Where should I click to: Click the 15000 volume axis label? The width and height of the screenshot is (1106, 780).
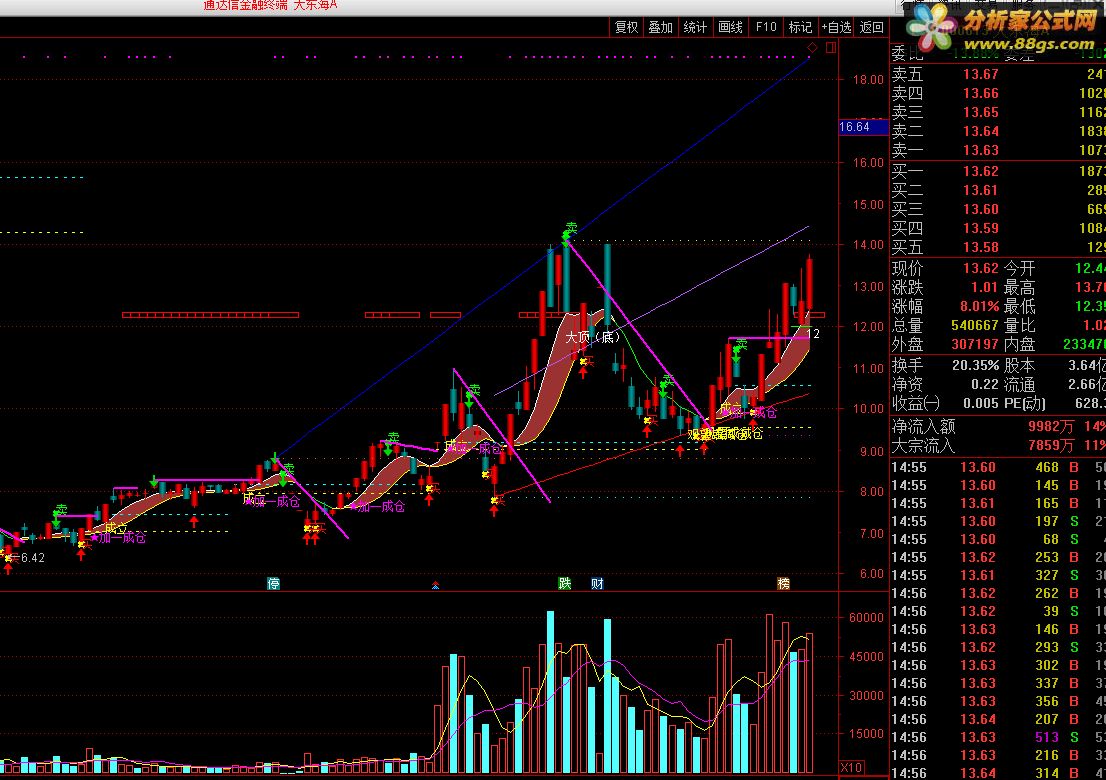[x=865, y=733]
